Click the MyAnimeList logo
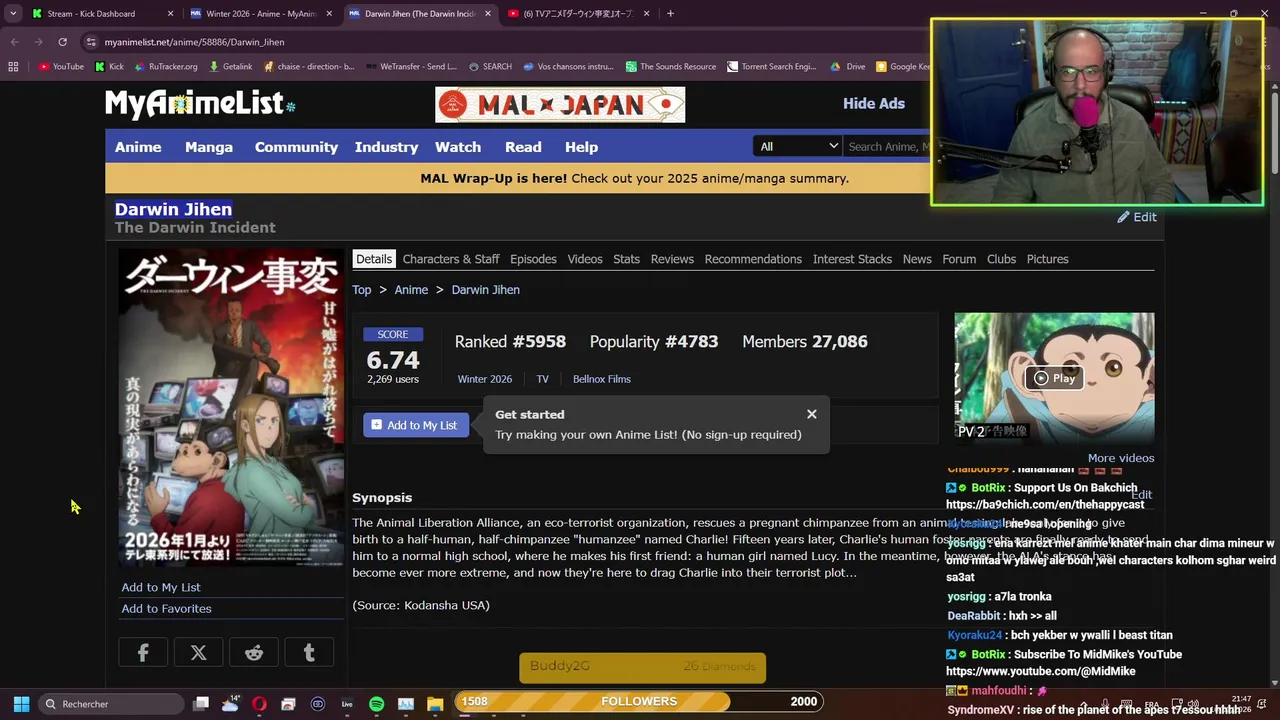Image resolution: width=1280 pixels, height=720 pixels. 200,103
